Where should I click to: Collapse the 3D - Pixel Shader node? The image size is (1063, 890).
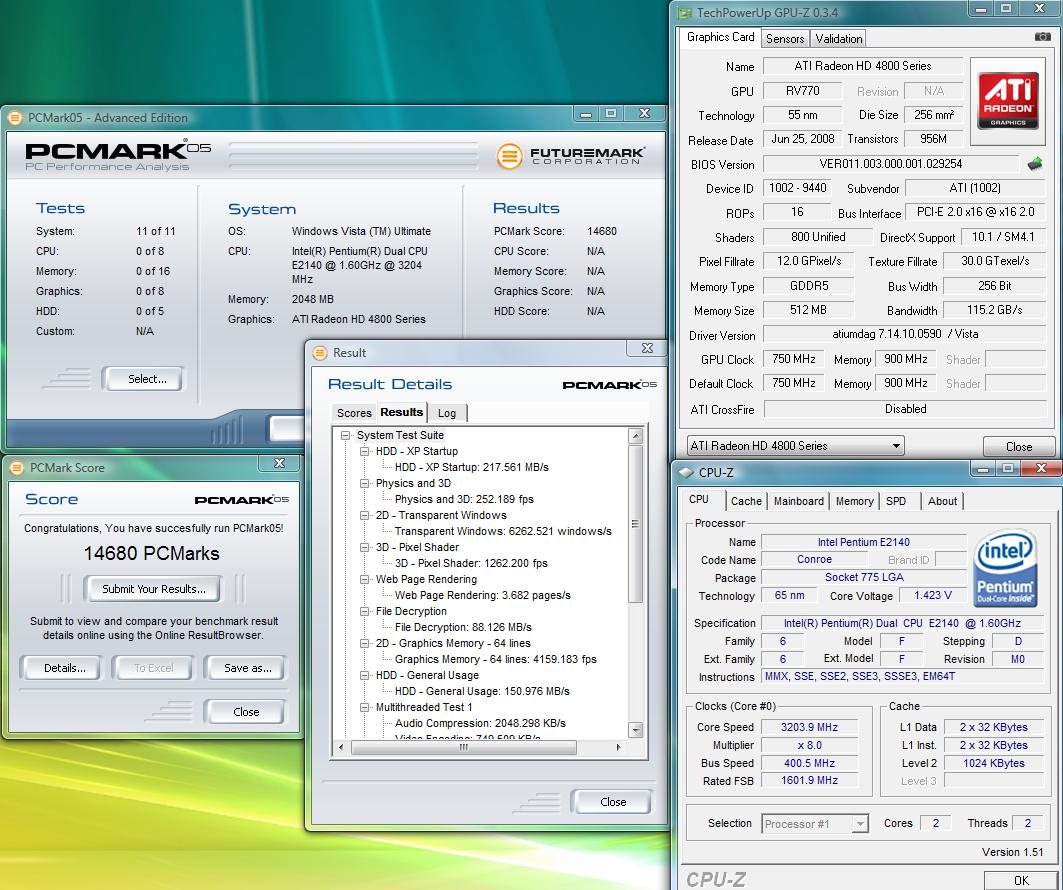tap(365, 547)
